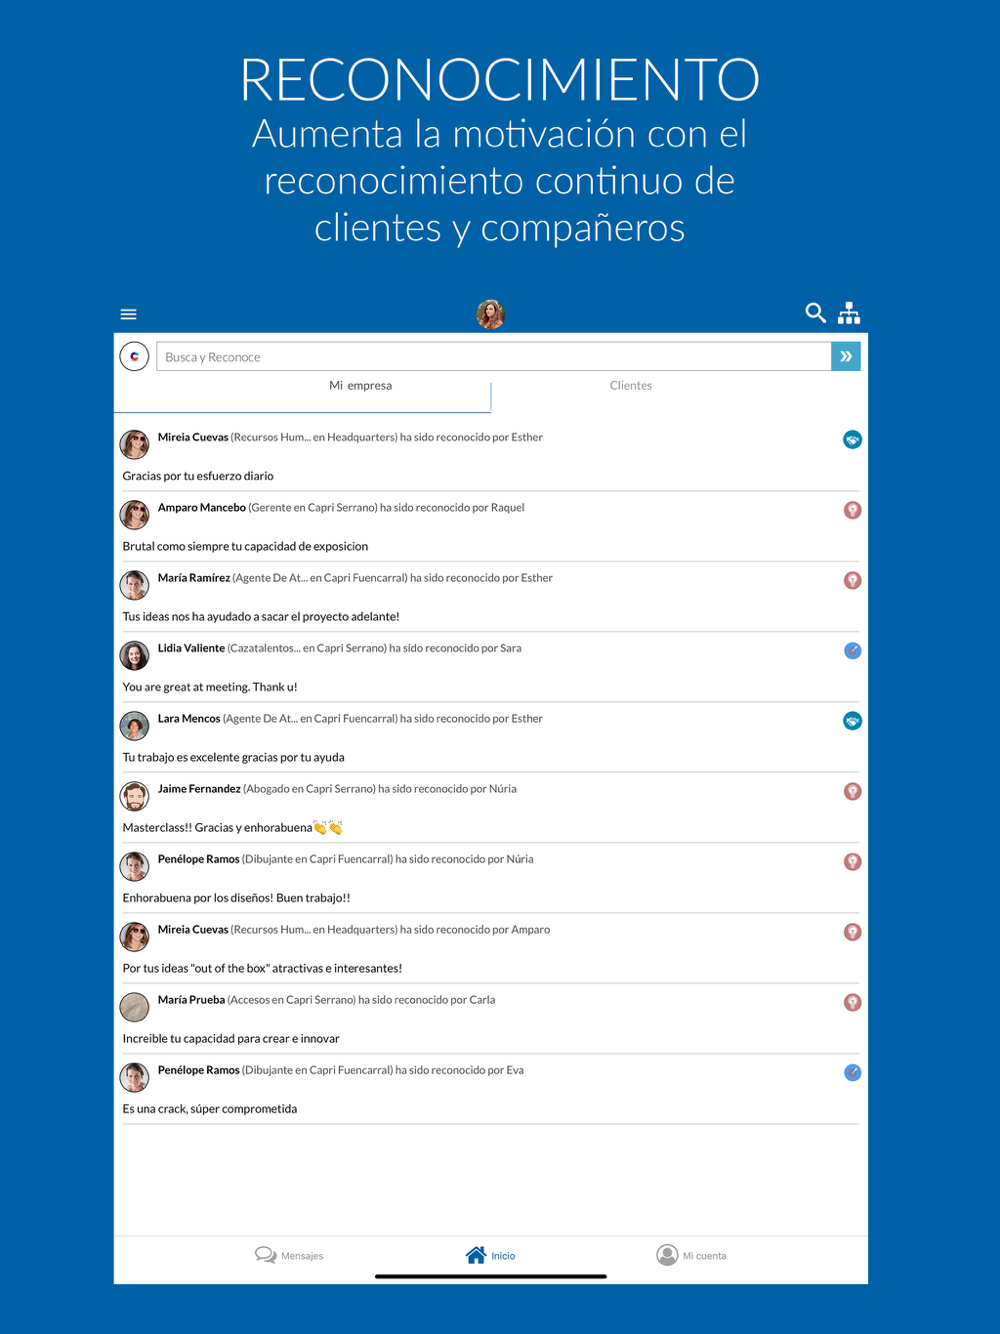
Task: Tap lightbulb badge on Amparo Mancebo's entry
Action: (852, 510)
